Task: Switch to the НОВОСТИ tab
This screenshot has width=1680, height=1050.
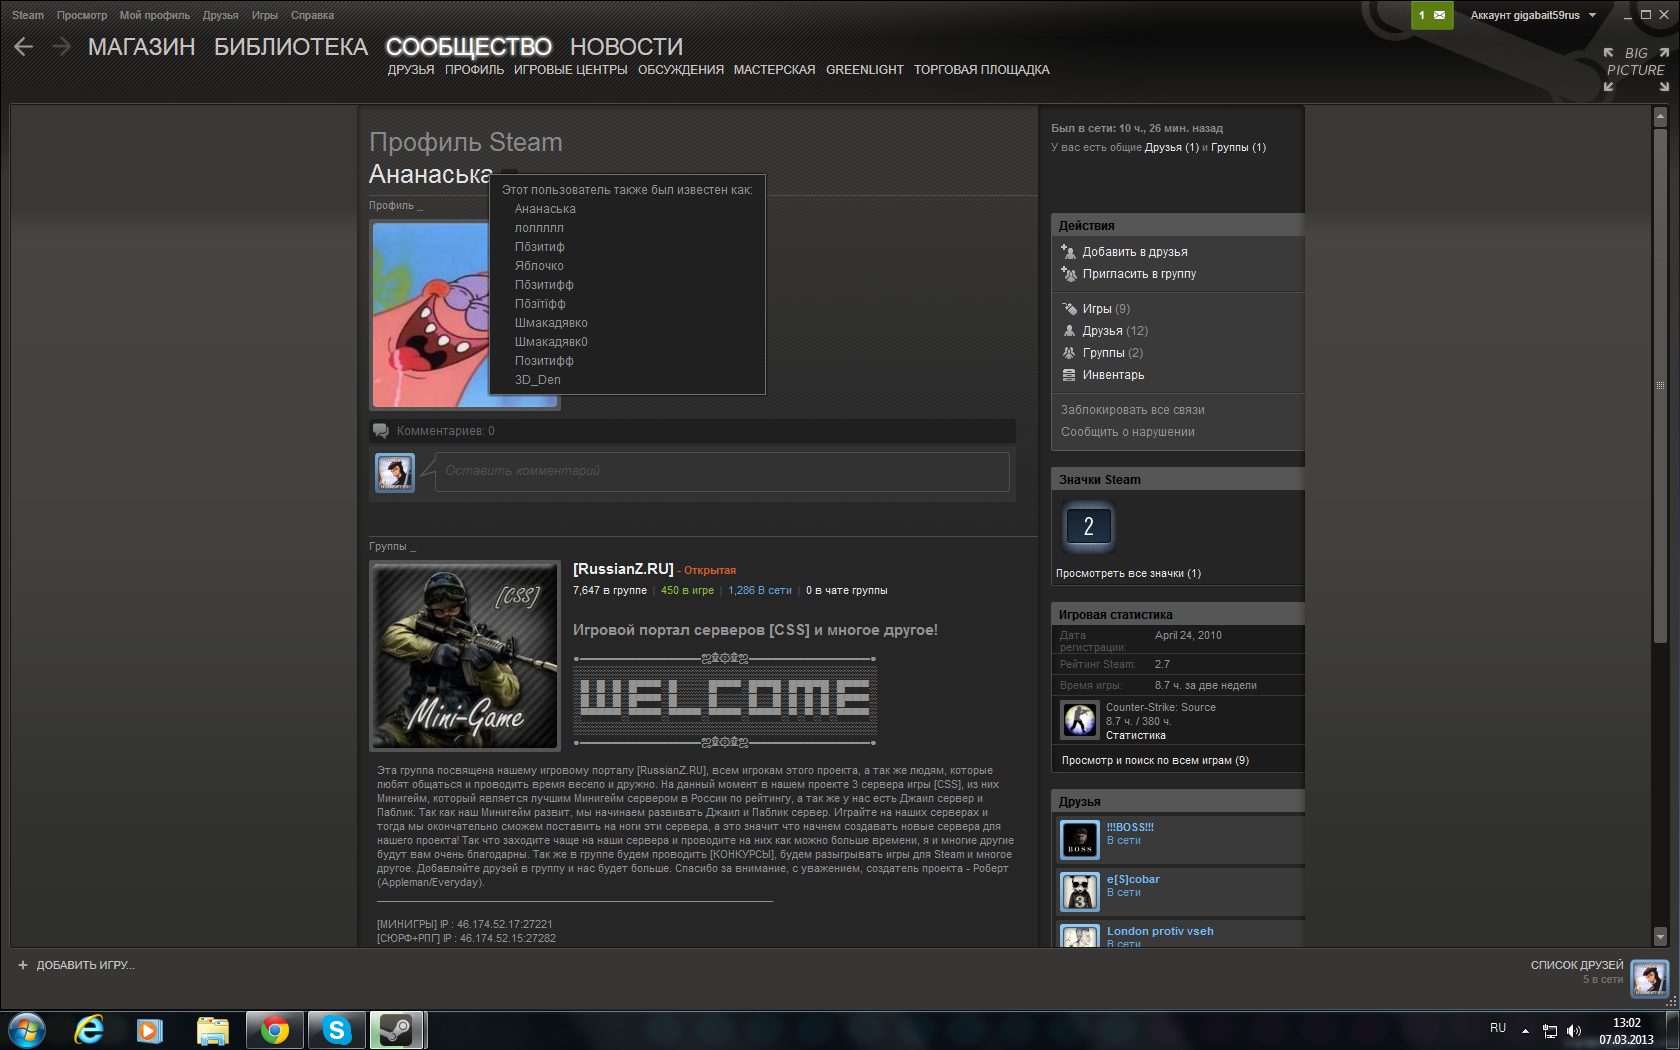Action: pos(627,47)
